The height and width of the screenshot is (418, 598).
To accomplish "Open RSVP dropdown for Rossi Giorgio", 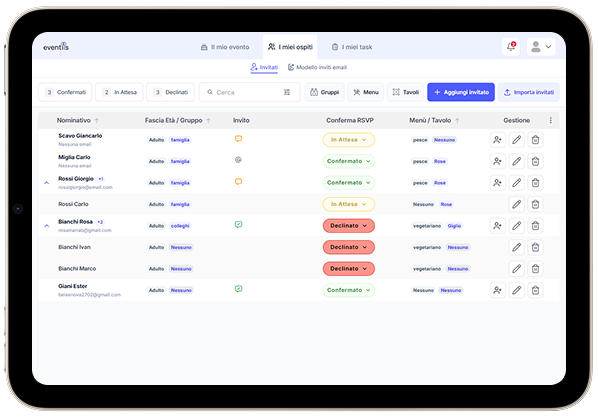I will pos(349,183).
